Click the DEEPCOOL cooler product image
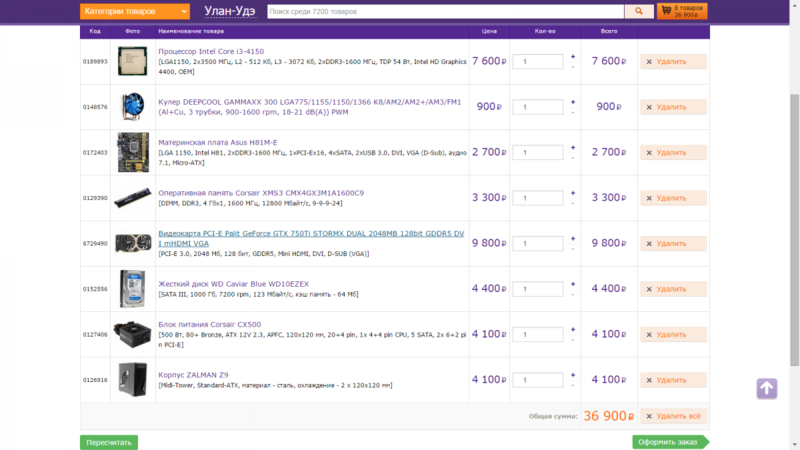Image resolution: width=800 pixels, height=450 pixels. [132, 107]
